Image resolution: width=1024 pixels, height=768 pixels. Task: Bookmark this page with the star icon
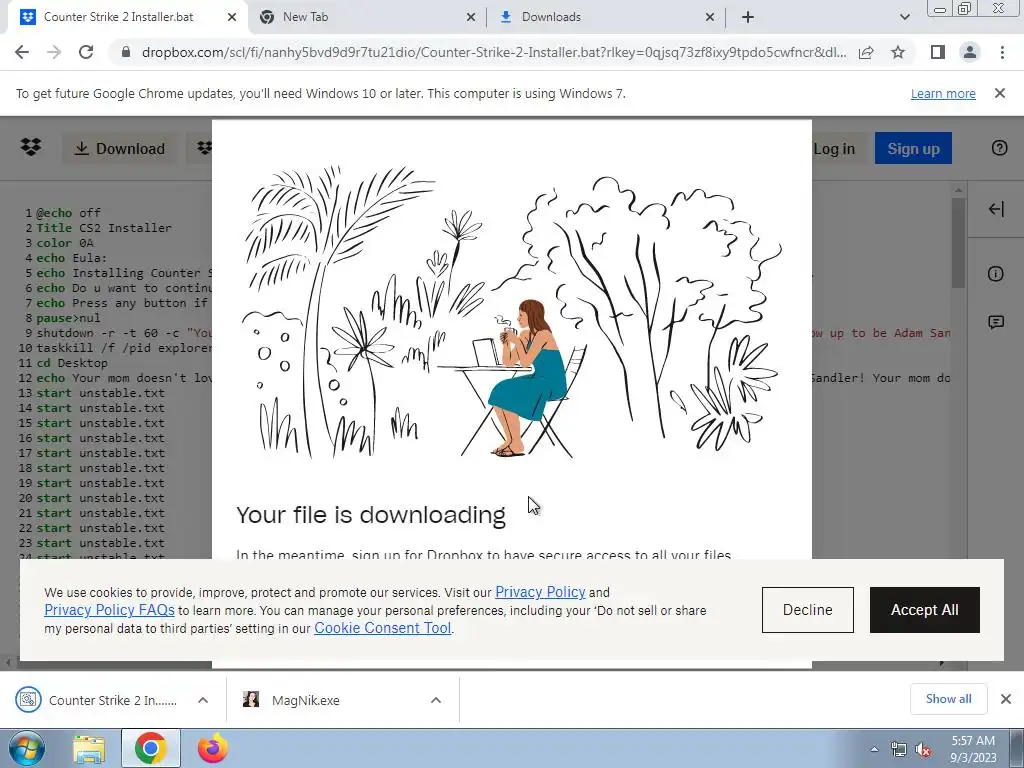tap(898, 52)
